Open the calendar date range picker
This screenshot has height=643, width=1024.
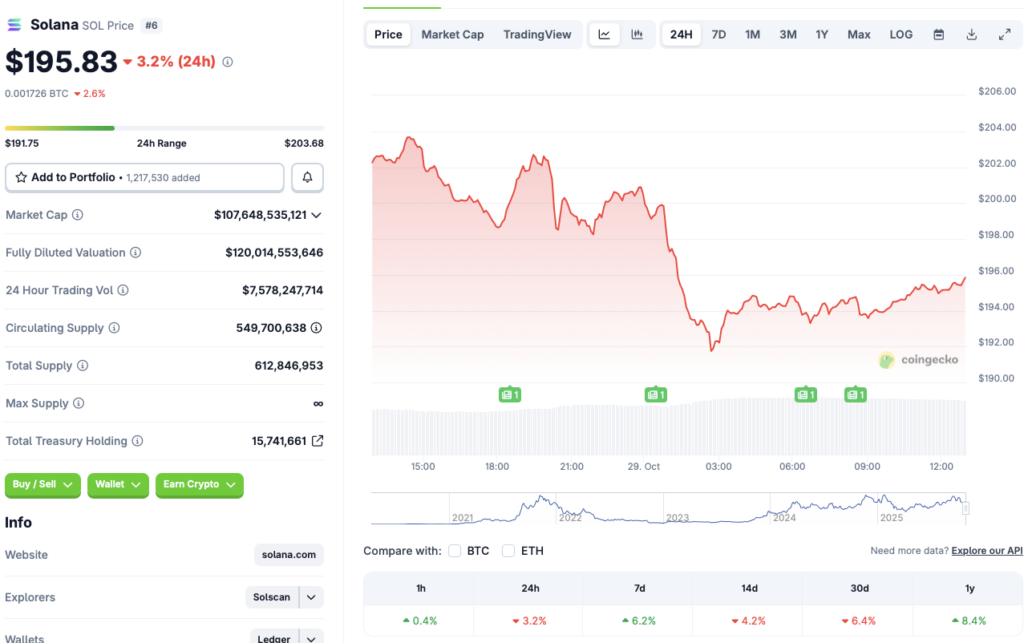[938, 33]
